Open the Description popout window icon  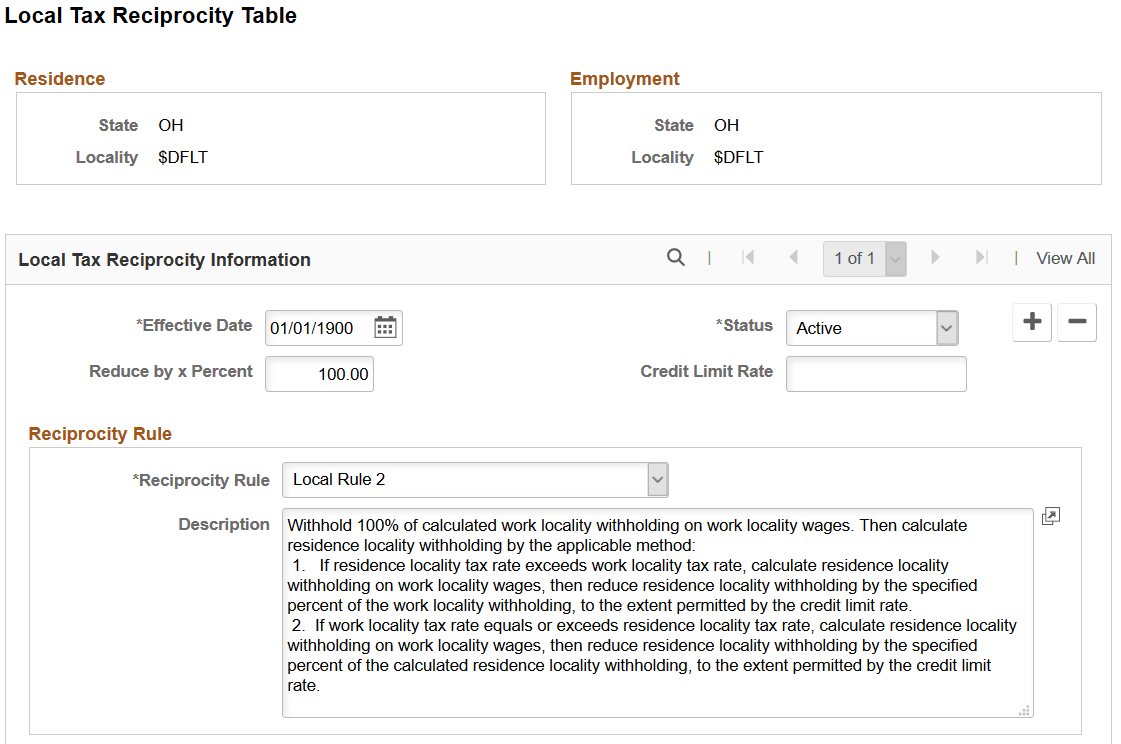coord(1050,515)
